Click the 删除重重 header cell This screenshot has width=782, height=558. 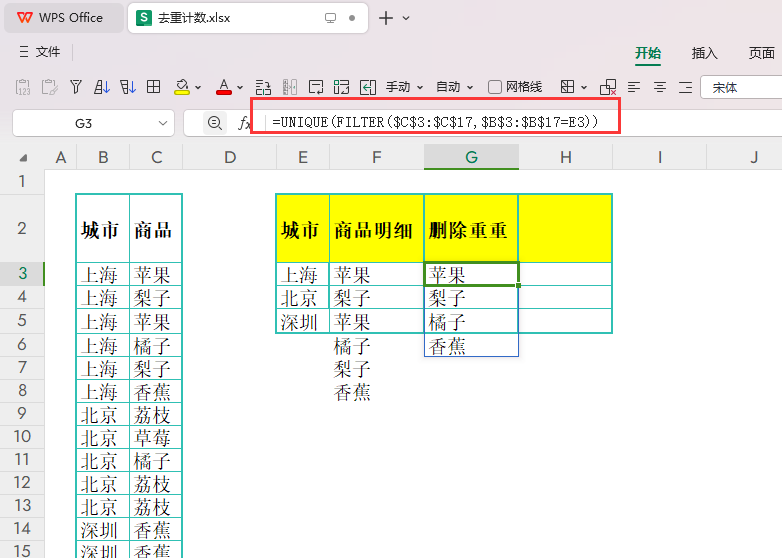pyautogui.click(x=471, y=228)
